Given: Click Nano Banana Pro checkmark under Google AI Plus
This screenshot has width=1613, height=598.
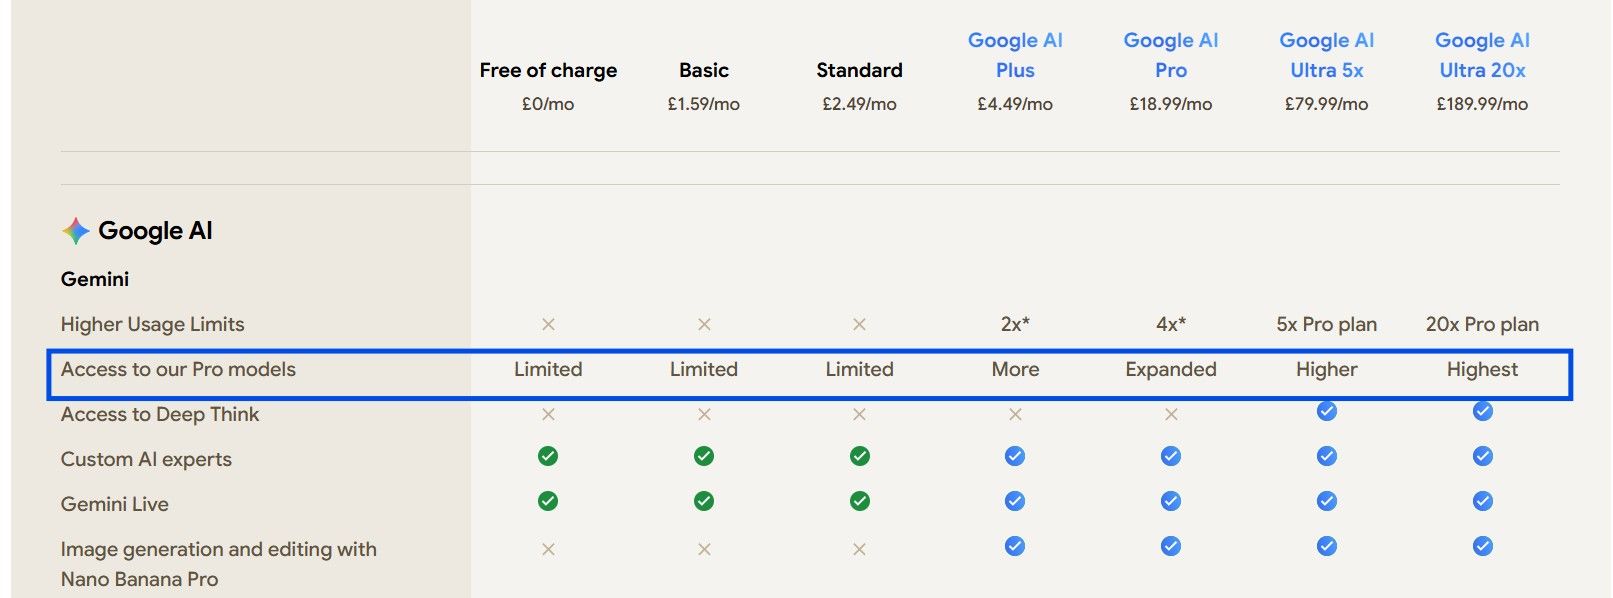Looking at the screenshot, I should 1015,546.
